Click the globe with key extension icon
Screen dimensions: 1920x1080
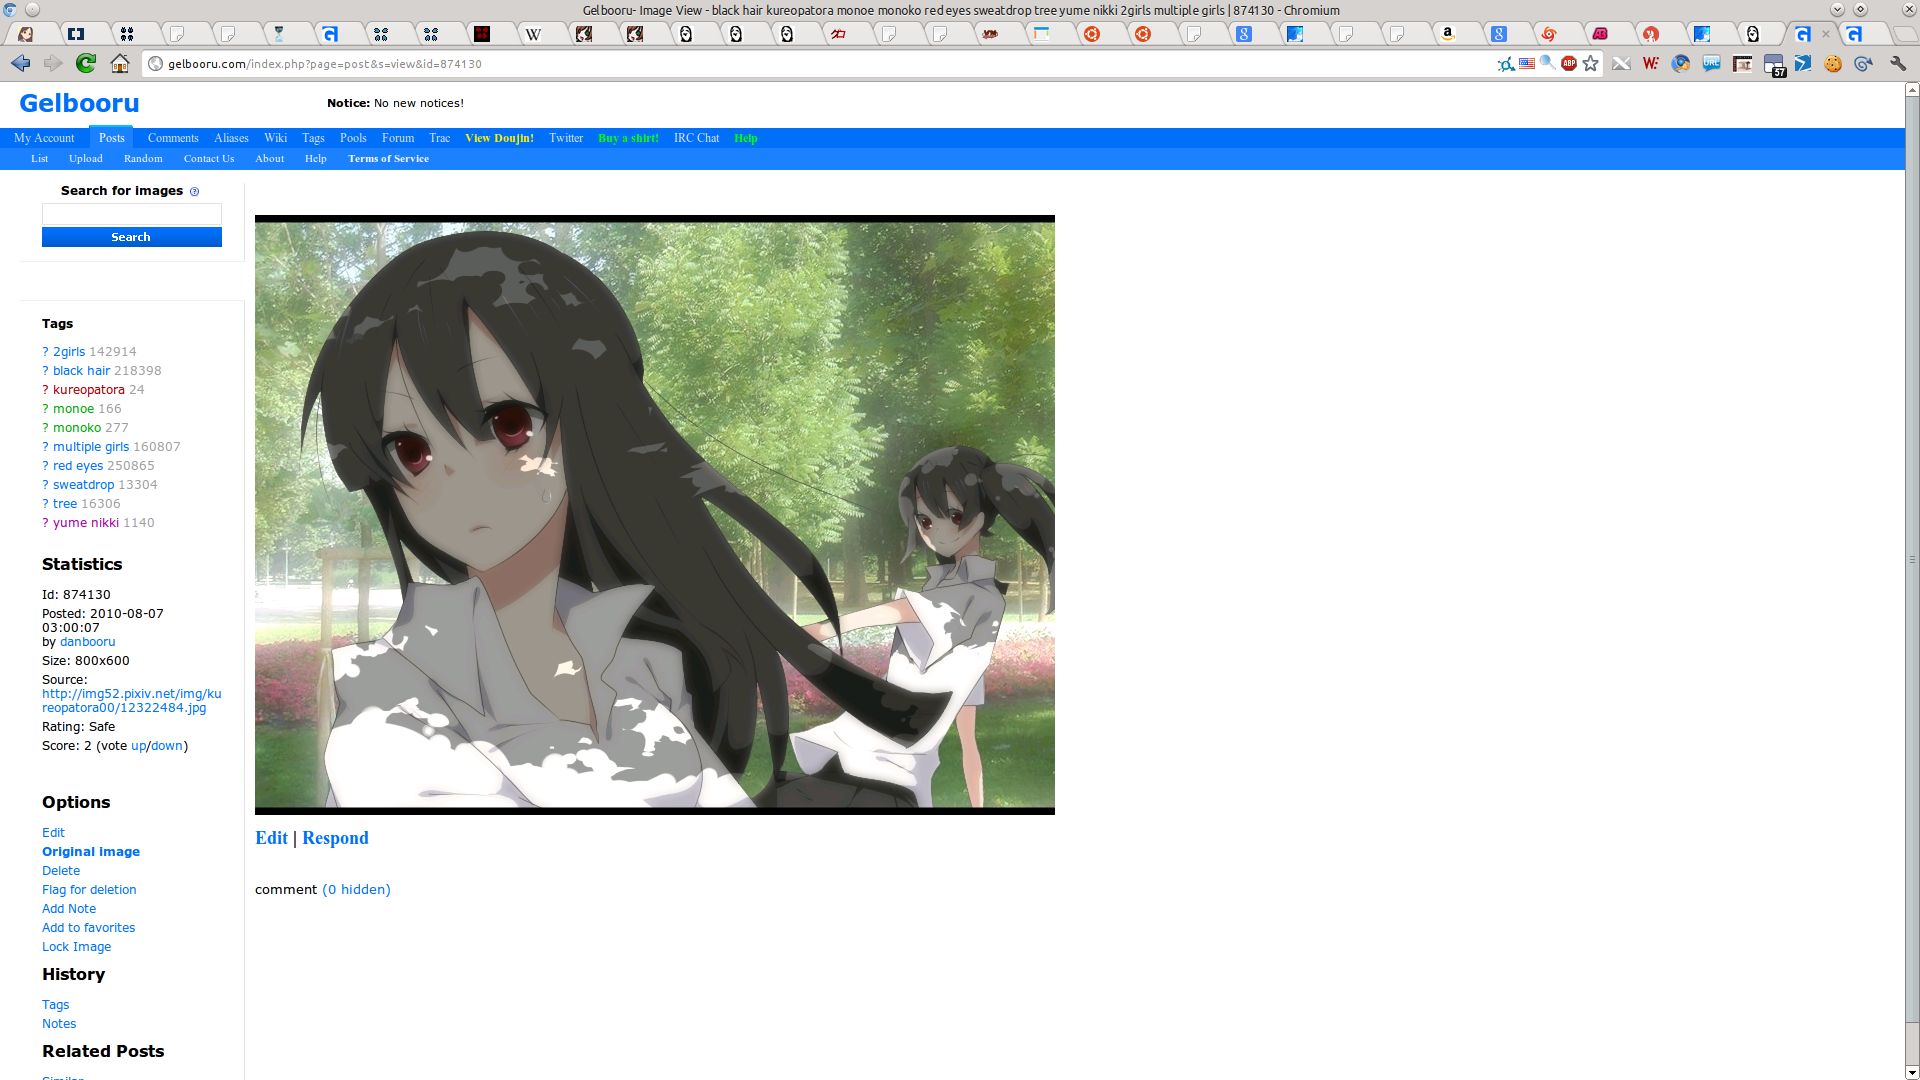click(x=1681, y=63)
